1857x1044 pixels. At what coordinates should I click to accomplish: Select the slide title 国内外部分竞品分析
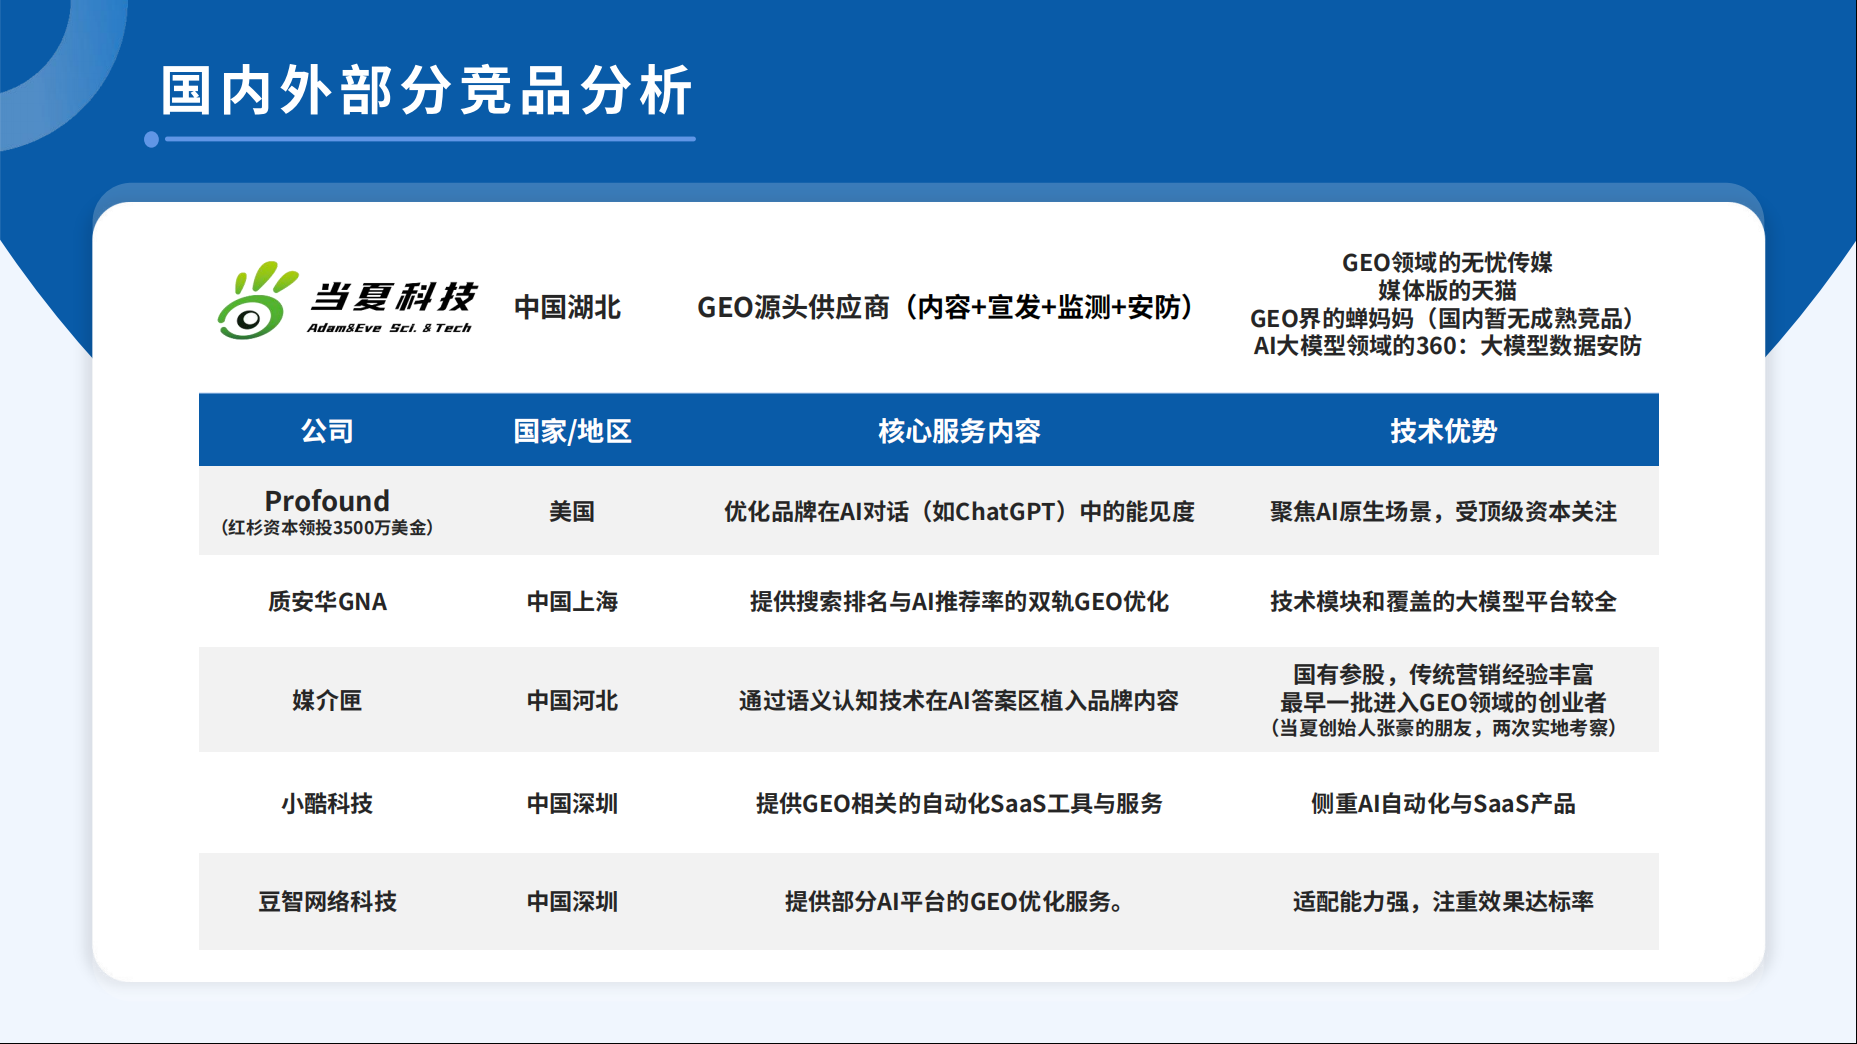pyautogui.click(x=427, y=91)
